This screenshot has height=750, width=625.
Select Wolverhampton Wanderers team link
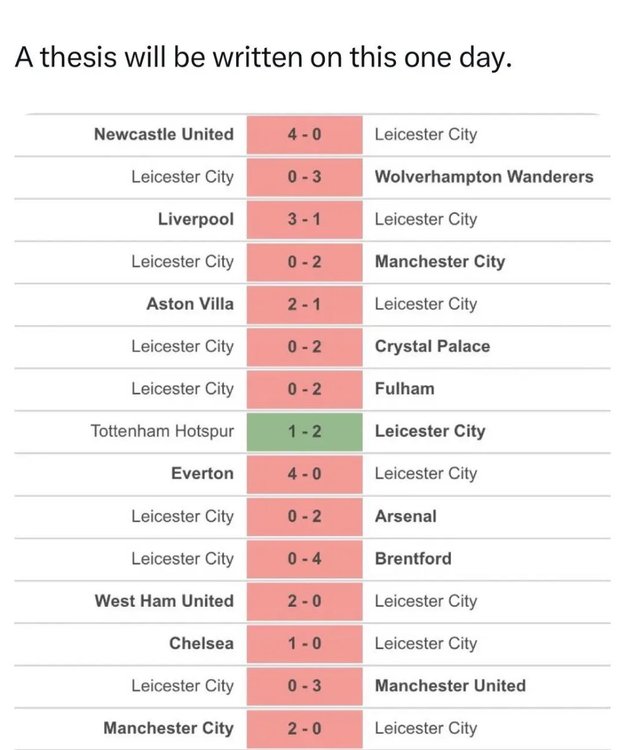pyautogui.click(x=484, y=177)
